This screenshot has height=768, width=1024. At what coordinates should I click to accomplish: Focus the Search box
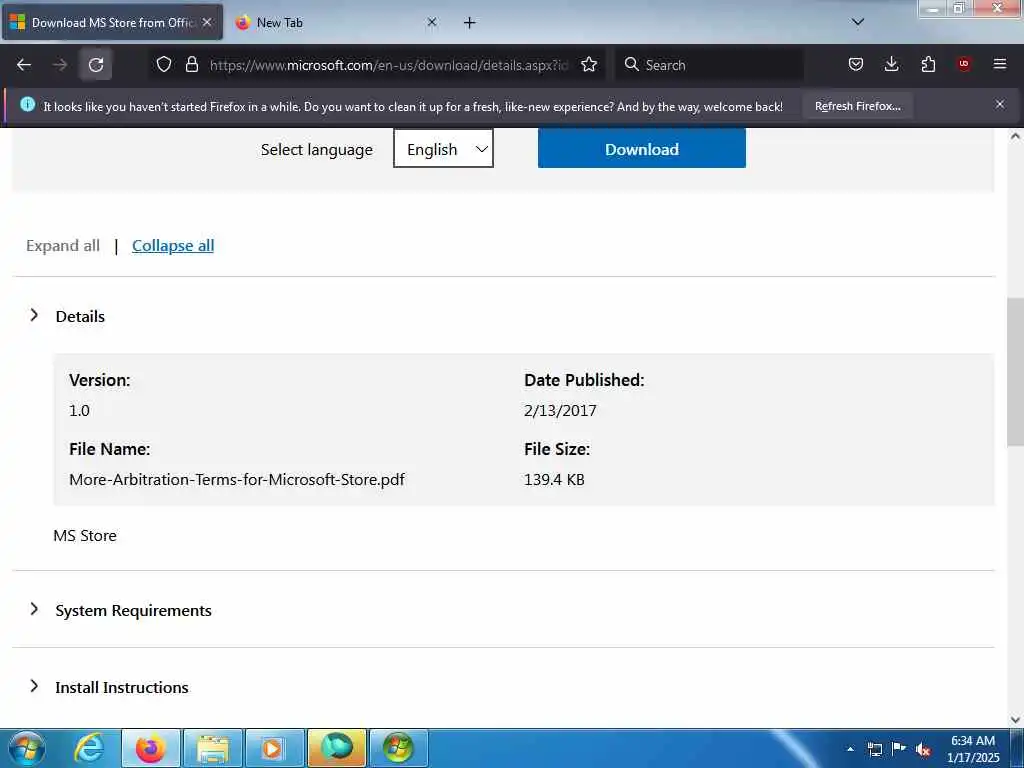(x=709, y=65)
